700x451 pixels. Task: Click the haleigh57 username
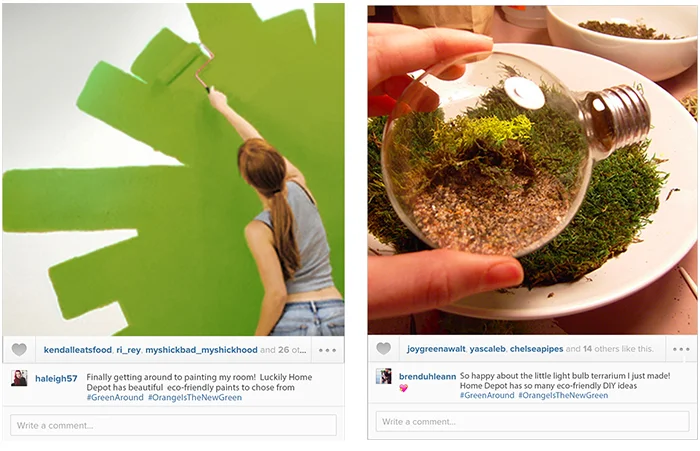click(56, 379)
